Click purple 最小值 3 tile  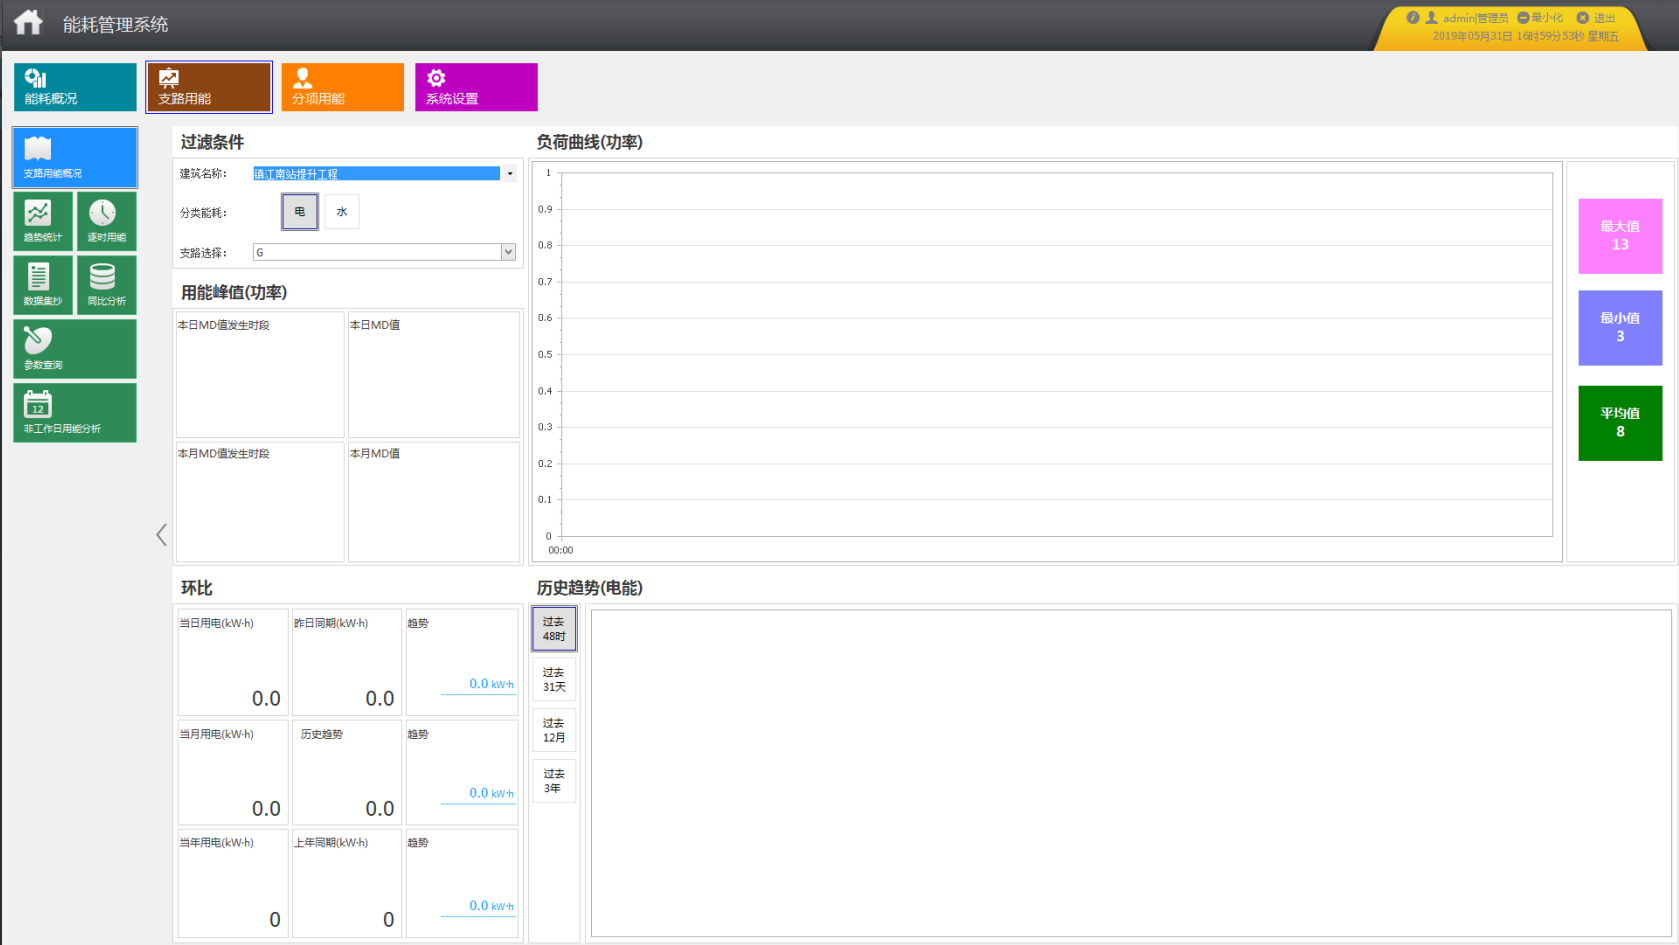click(1620, 328)
